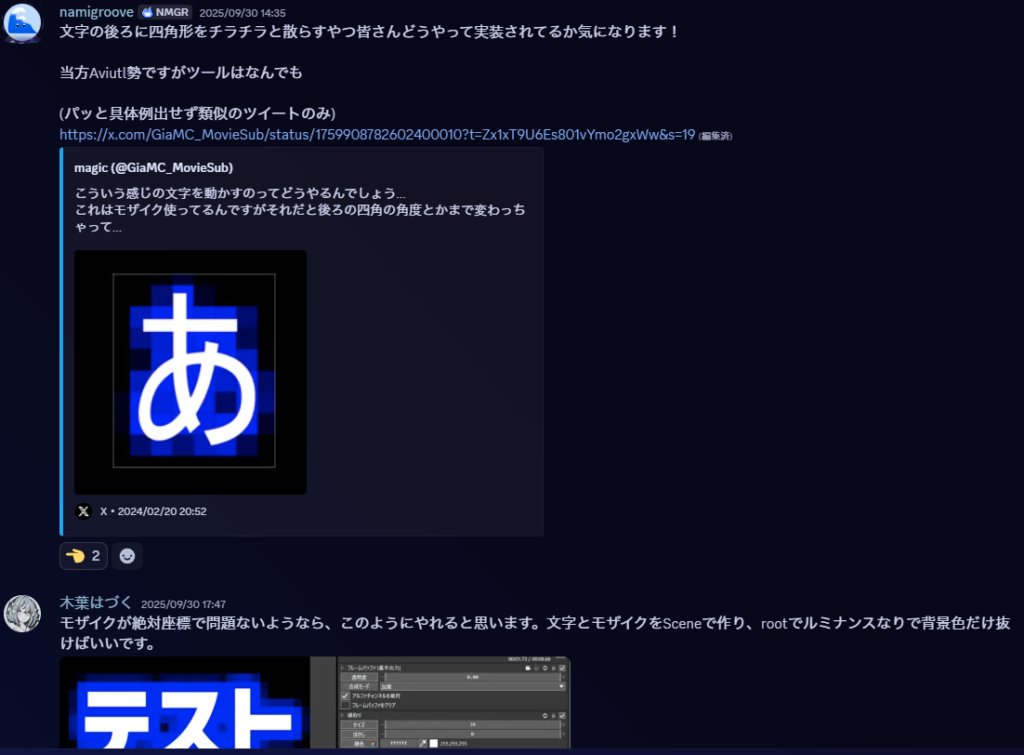The height and width of the screenshot is (755, 1024).
Task: Click the 木葉はづく username
Action: click(x=96, y=604)
